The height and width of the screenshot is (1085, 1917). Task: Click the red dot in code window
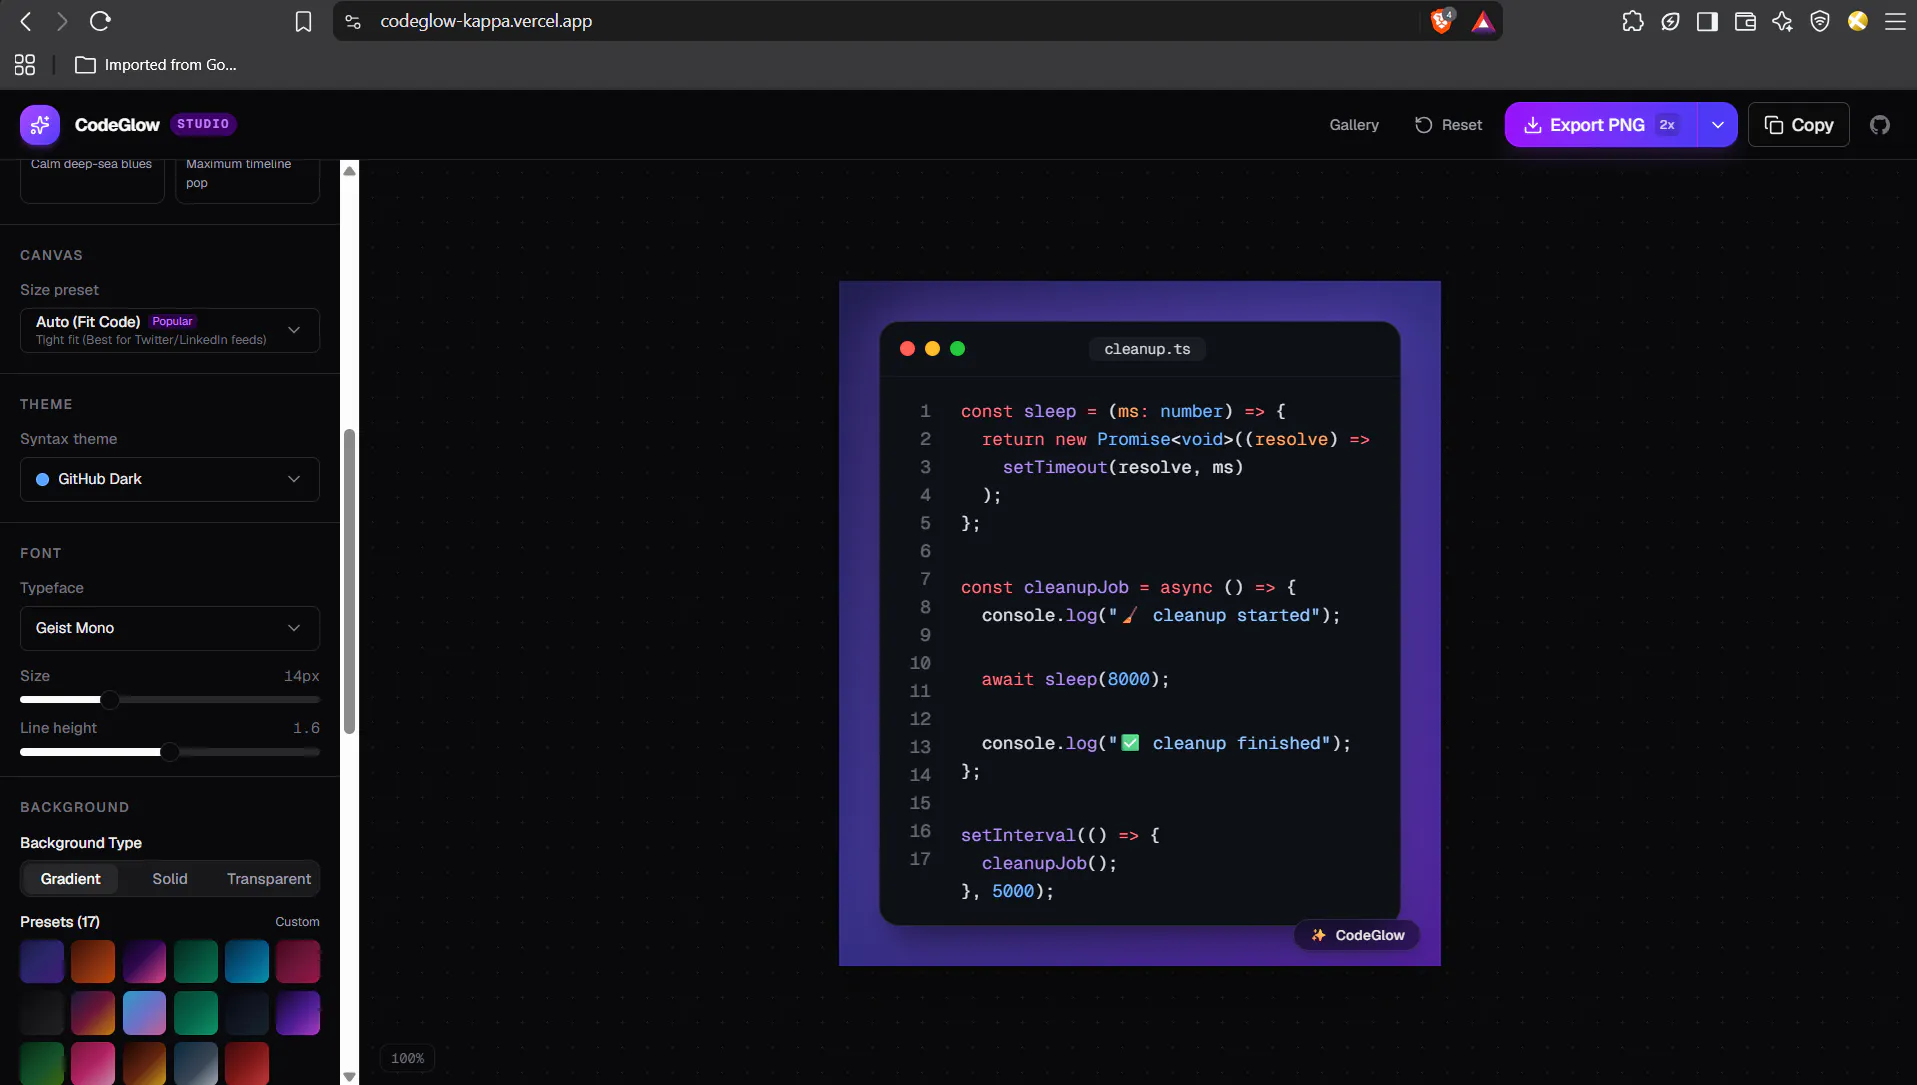[907, 349]
